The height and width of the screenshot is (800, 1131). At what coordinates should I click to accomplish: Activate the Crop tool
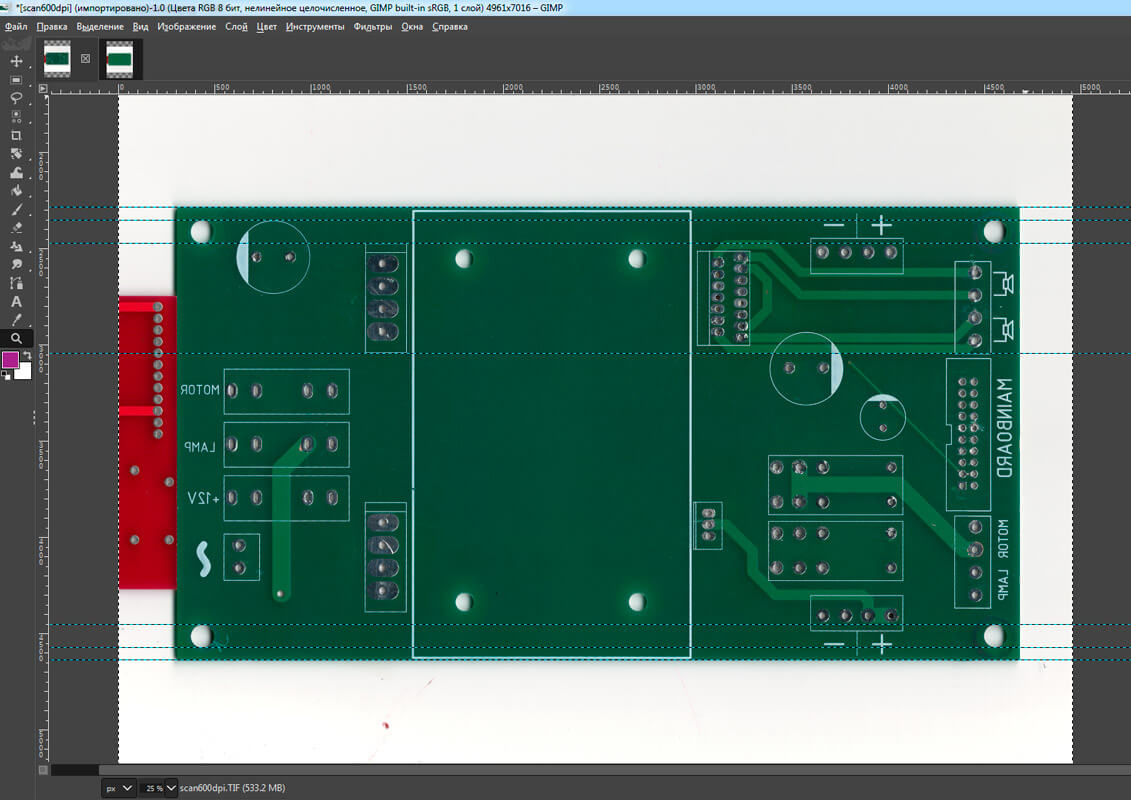tap(16, 135)
